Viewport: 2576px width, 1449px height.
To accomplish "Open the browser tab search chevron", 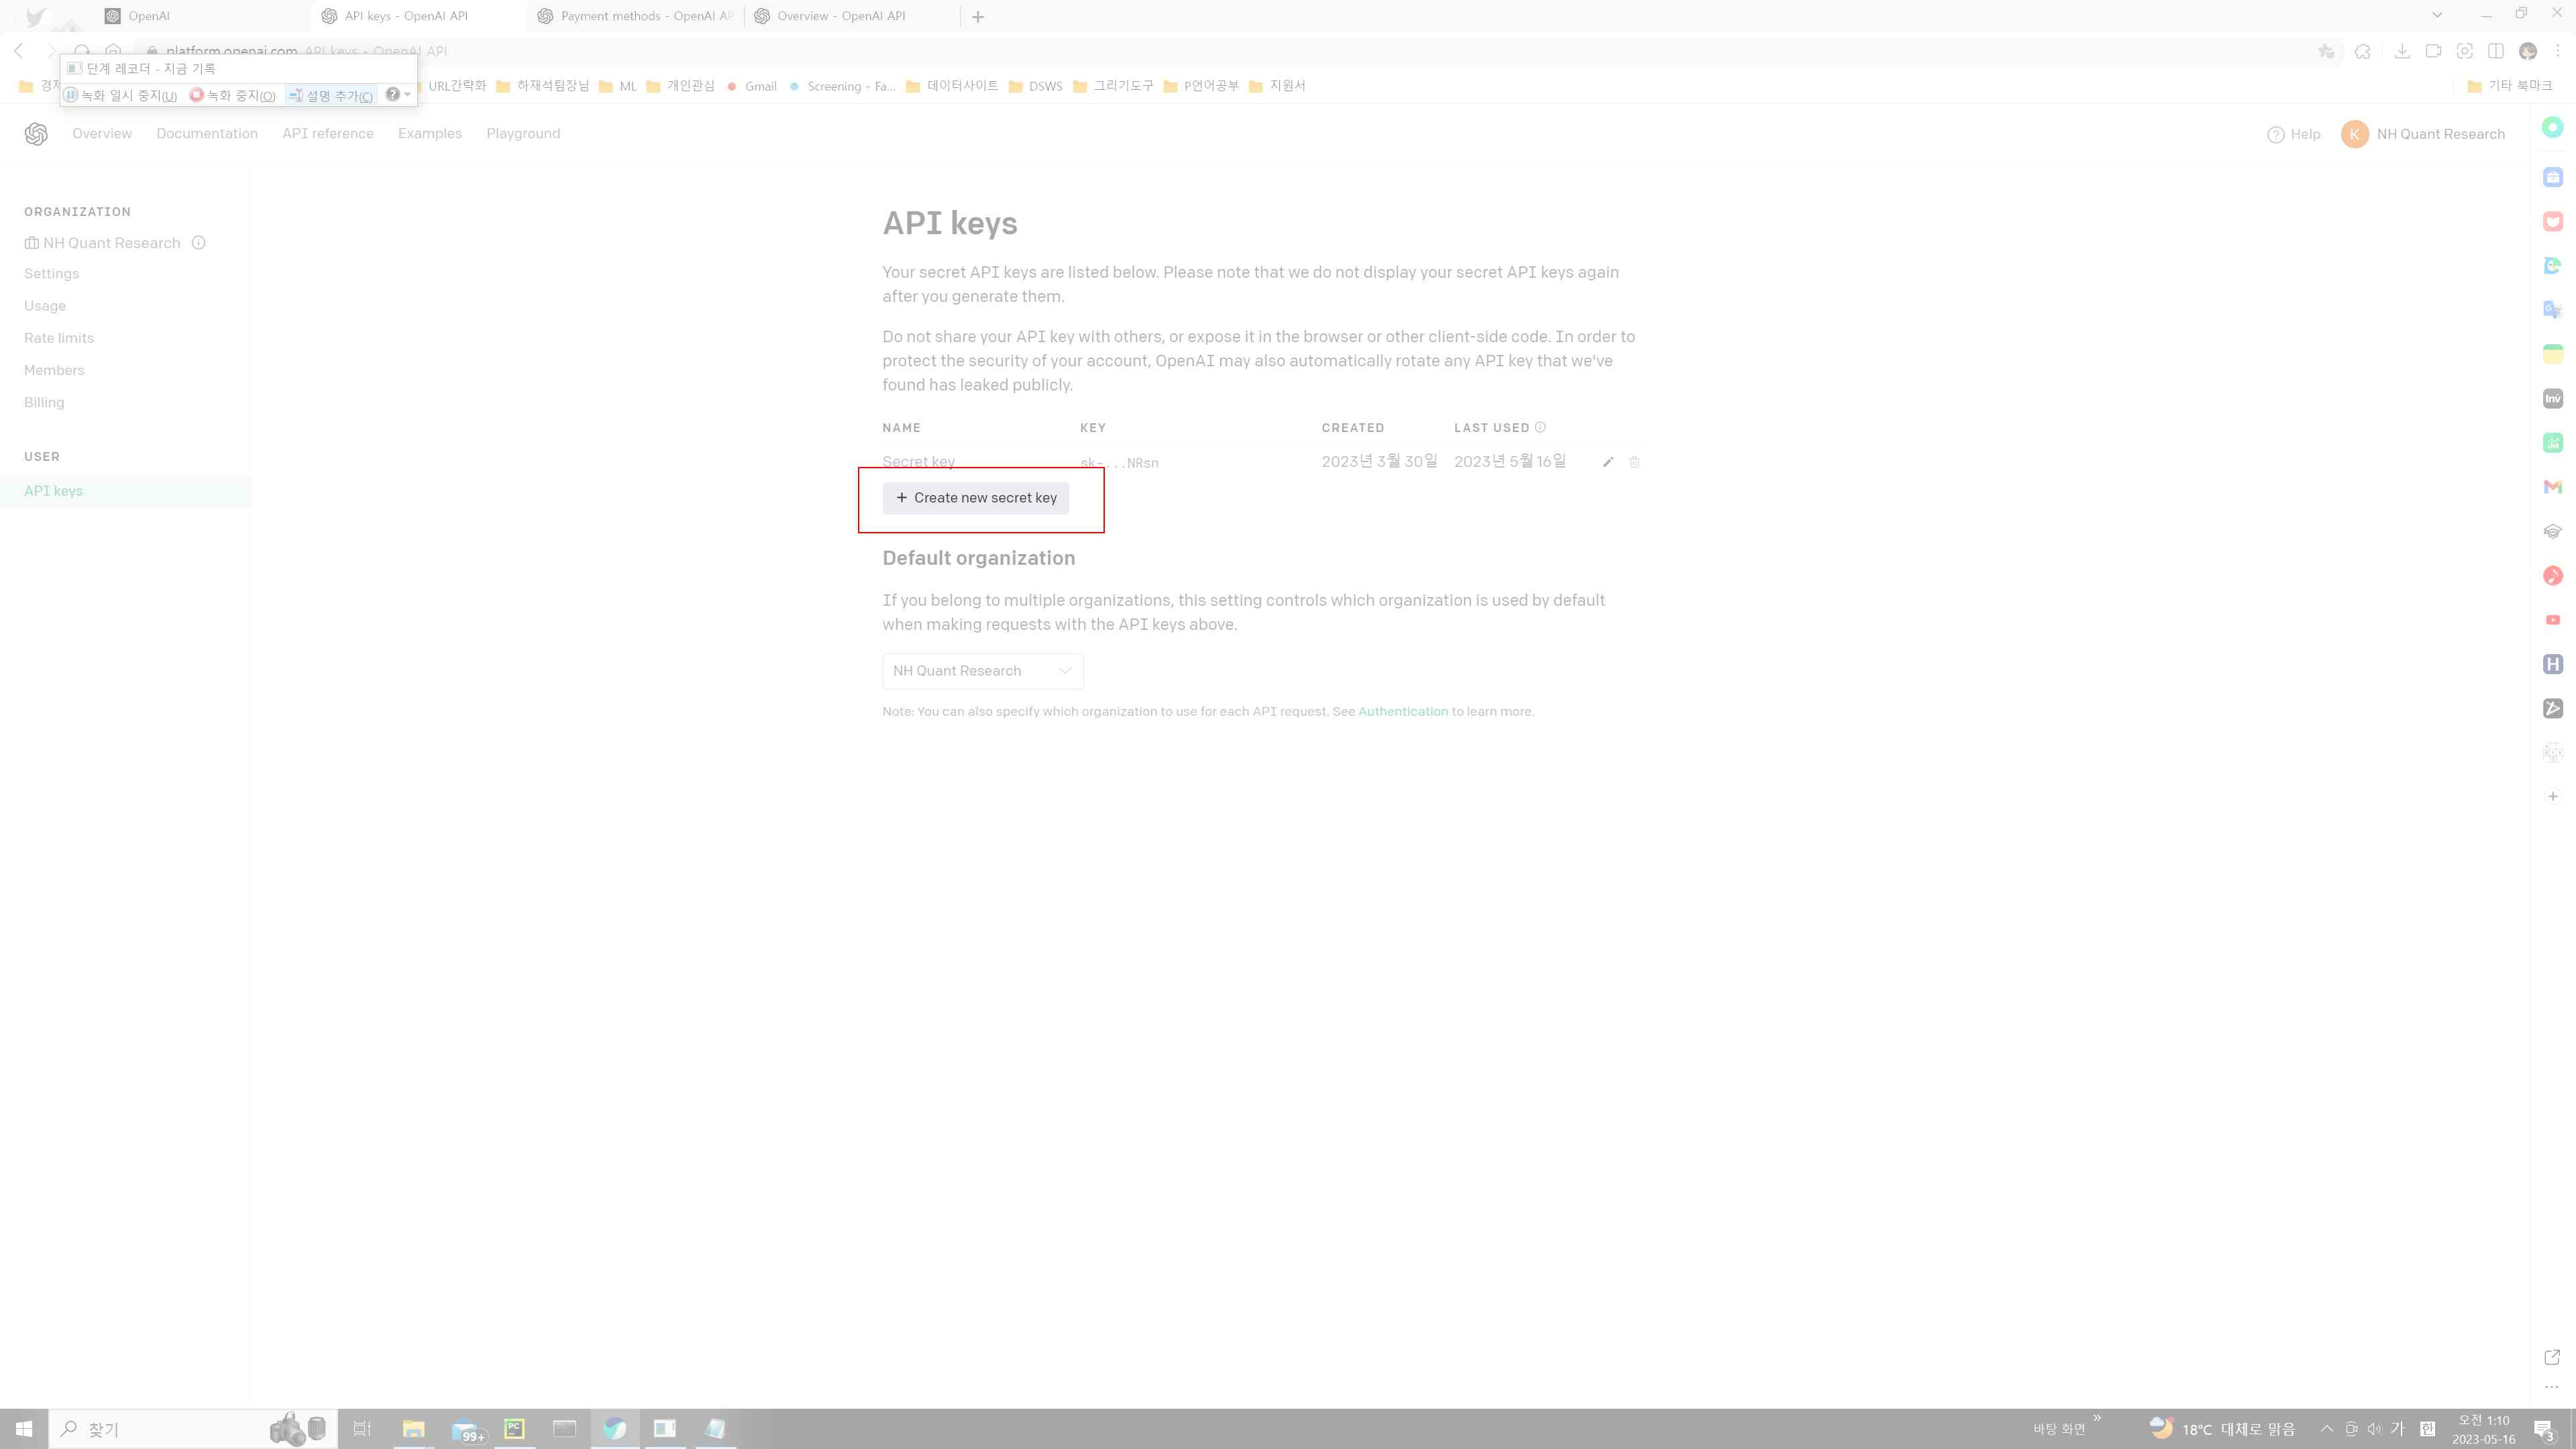I will tap(2437, 15).
